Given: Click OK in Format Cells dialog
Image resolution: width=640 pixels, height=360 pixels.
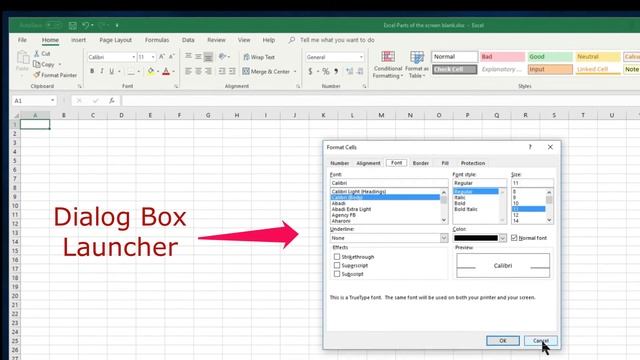Looking at the screenshot, I should pyautogui.click(x=503, y=340).
